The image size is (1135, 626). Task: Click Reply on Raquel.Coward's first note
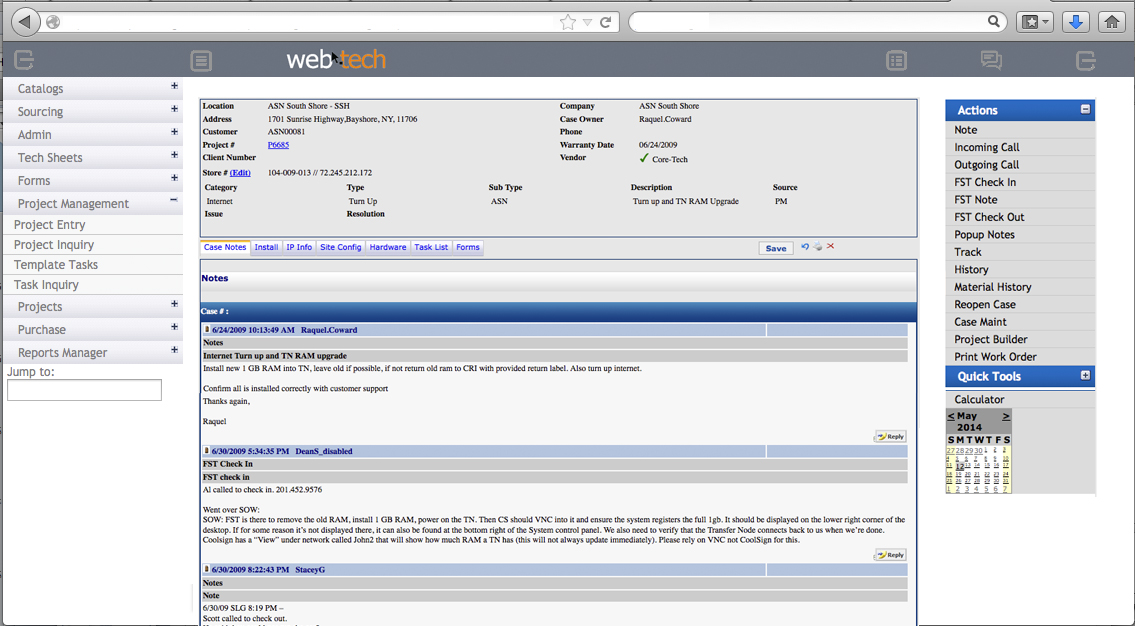pos(888,436)
